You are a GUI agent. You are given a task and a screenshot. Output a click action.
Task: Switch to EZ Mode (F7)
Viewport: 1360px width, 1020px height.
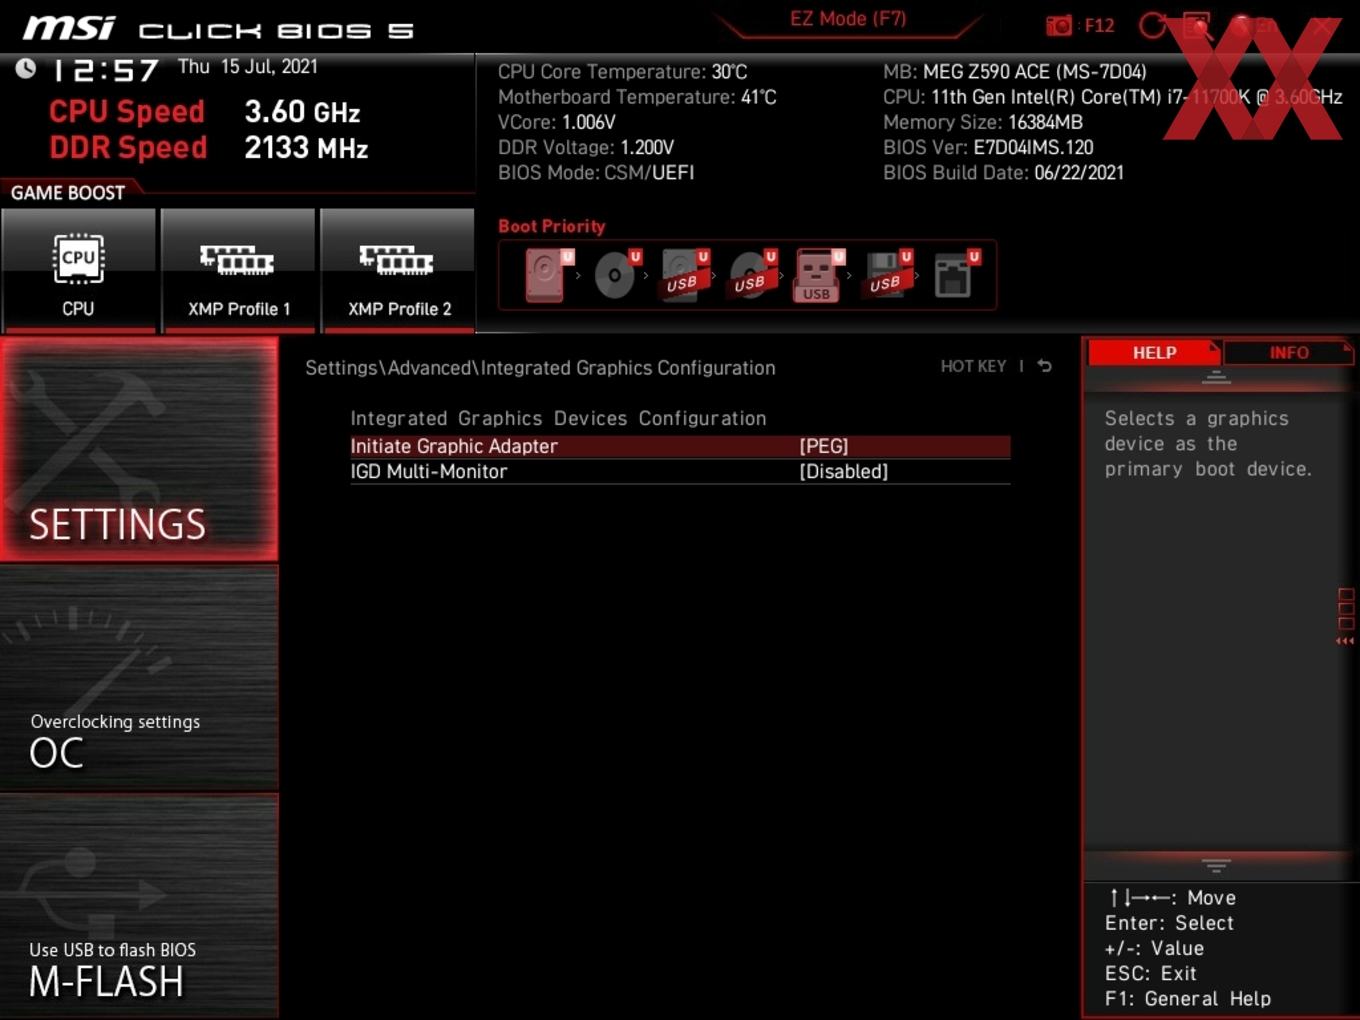pos(848,19)
